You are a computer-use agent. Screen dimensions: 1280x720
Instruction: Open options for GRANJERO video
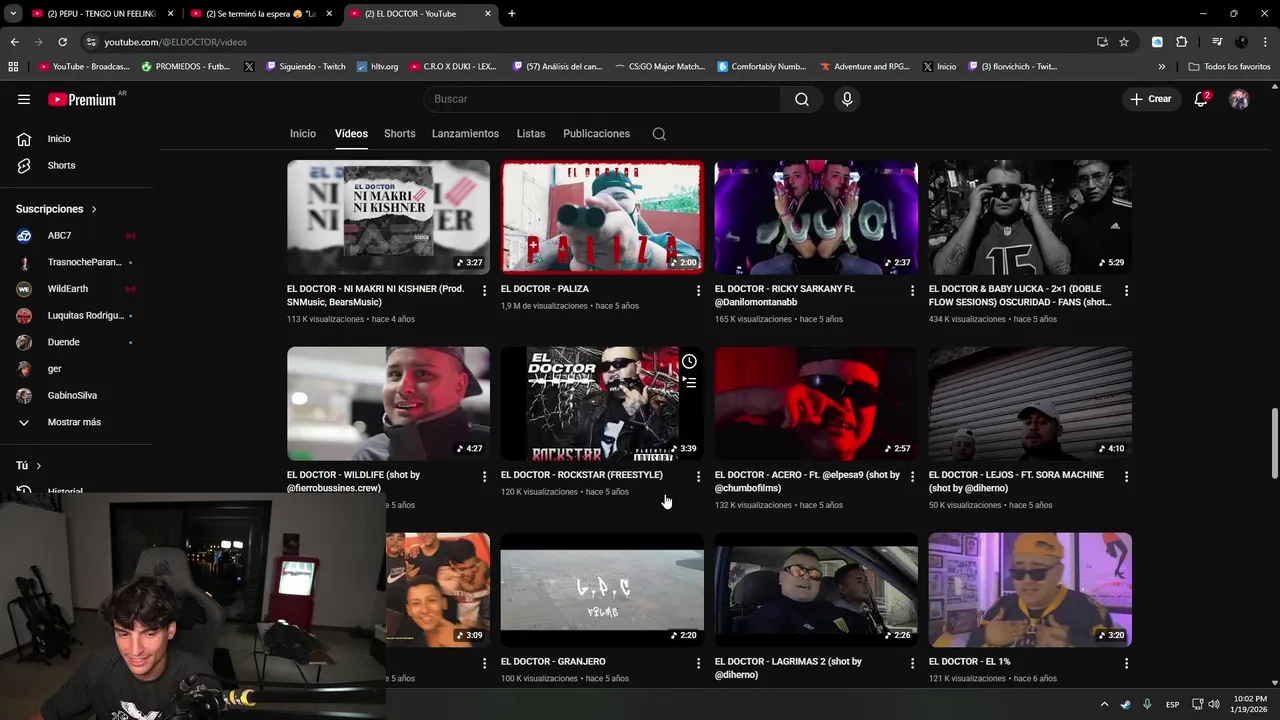point(698,663)
